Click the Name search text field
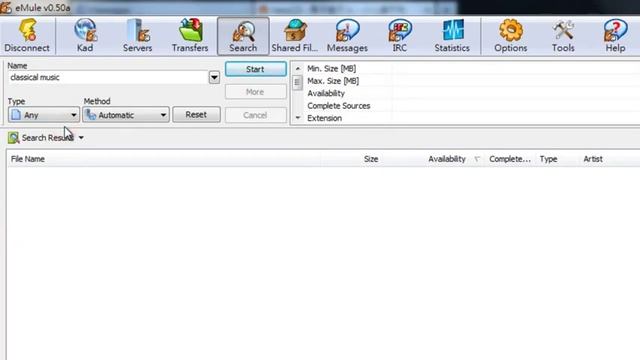Screen dimensions: 640x360 (109, 77)
